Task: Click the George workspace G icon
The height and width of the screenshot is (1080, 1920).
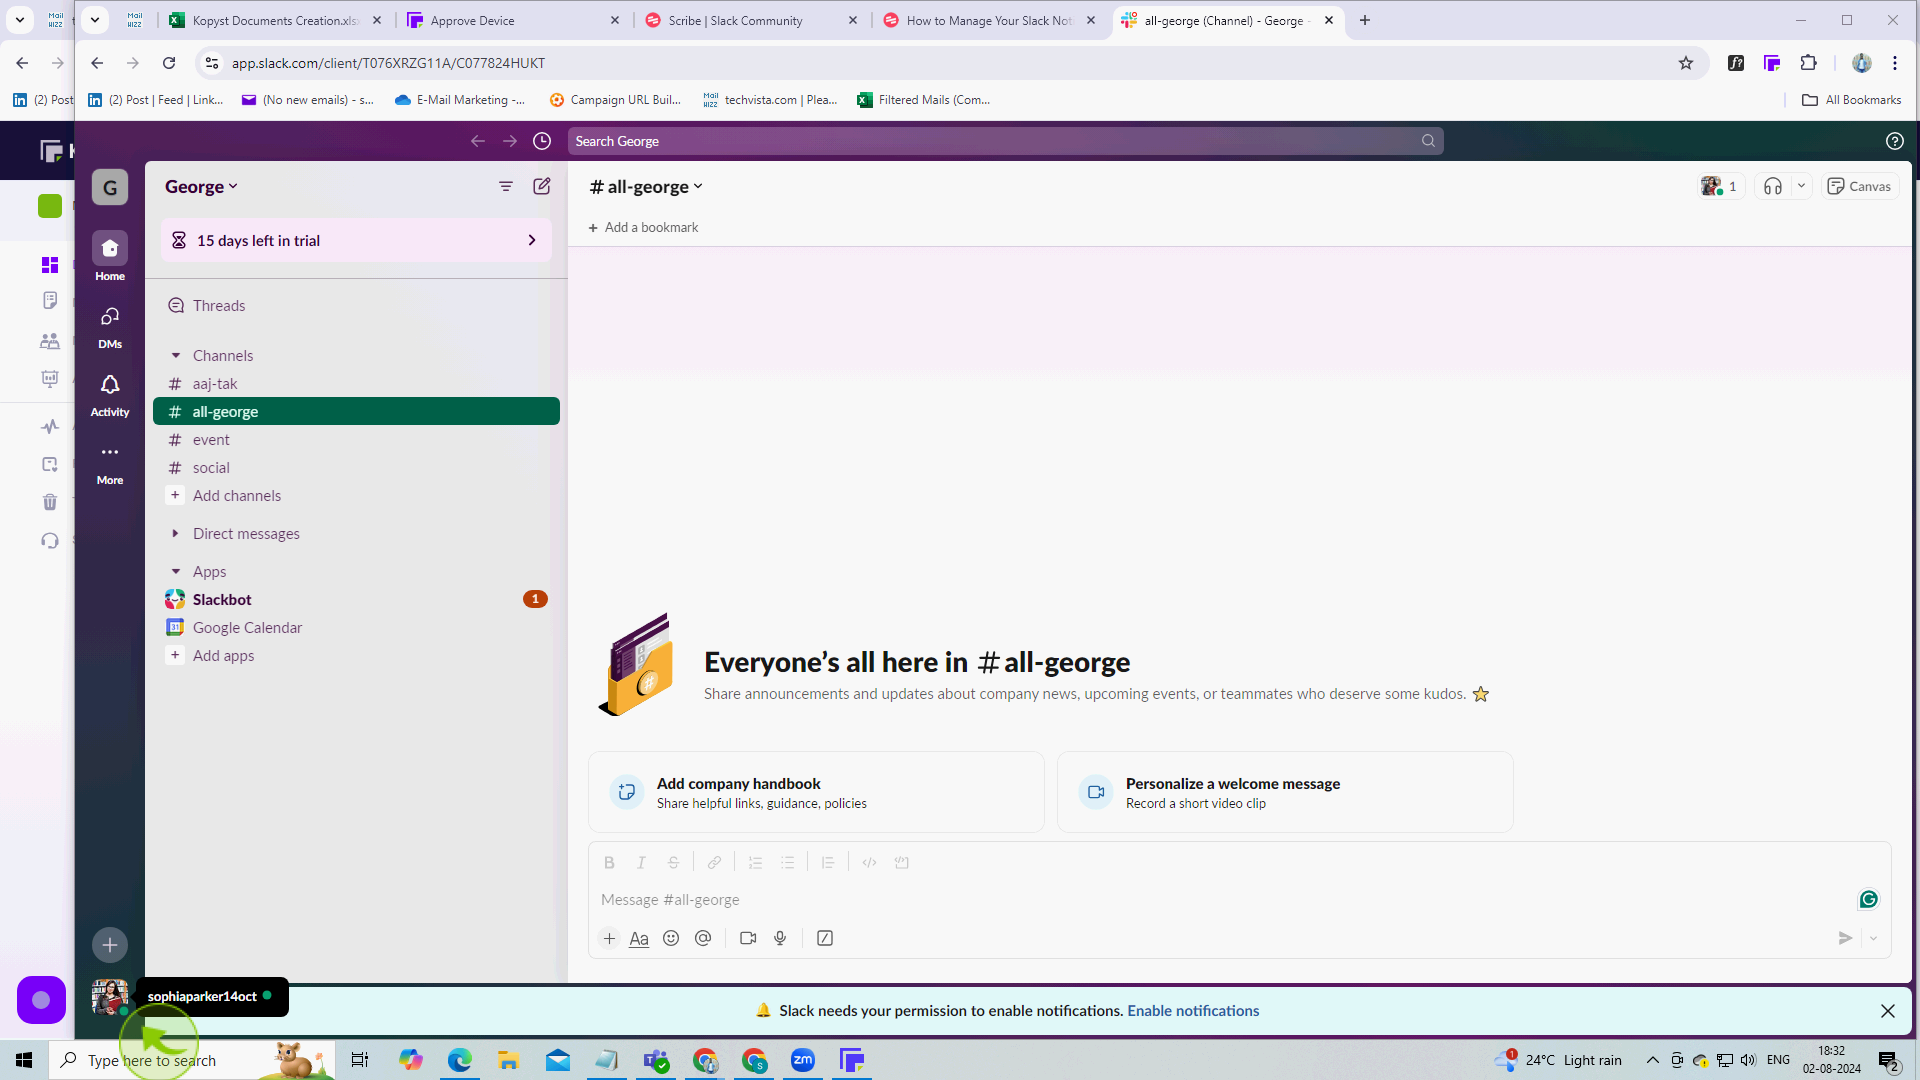Action: click(110, 187)
